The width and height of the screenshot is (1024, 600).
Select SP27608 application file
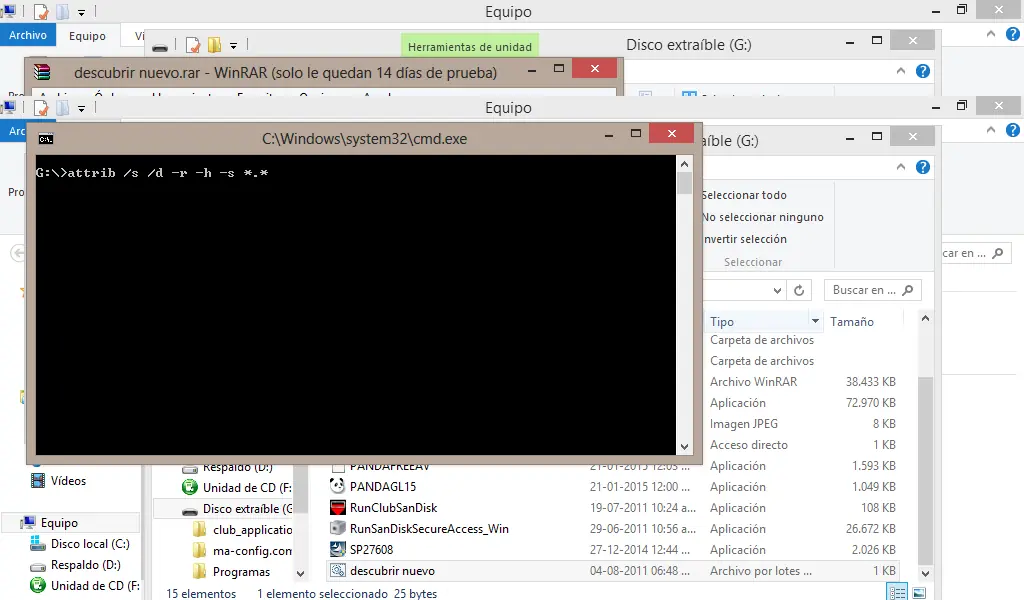pos(372,549)
